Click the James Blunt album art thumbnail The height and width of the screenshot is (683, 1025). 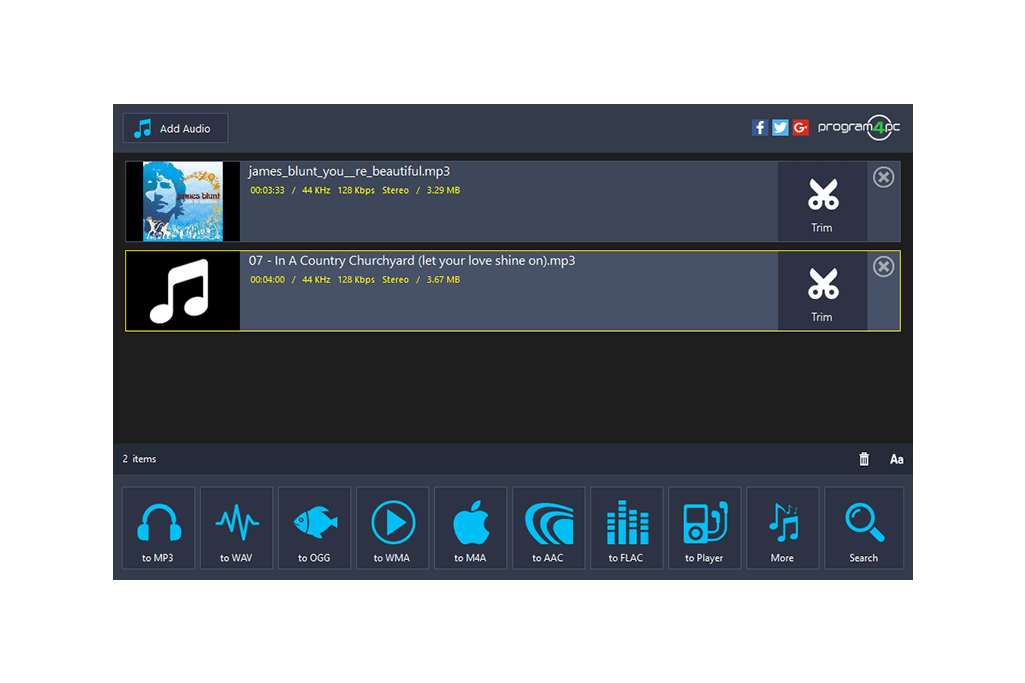(x=183, y=201)
